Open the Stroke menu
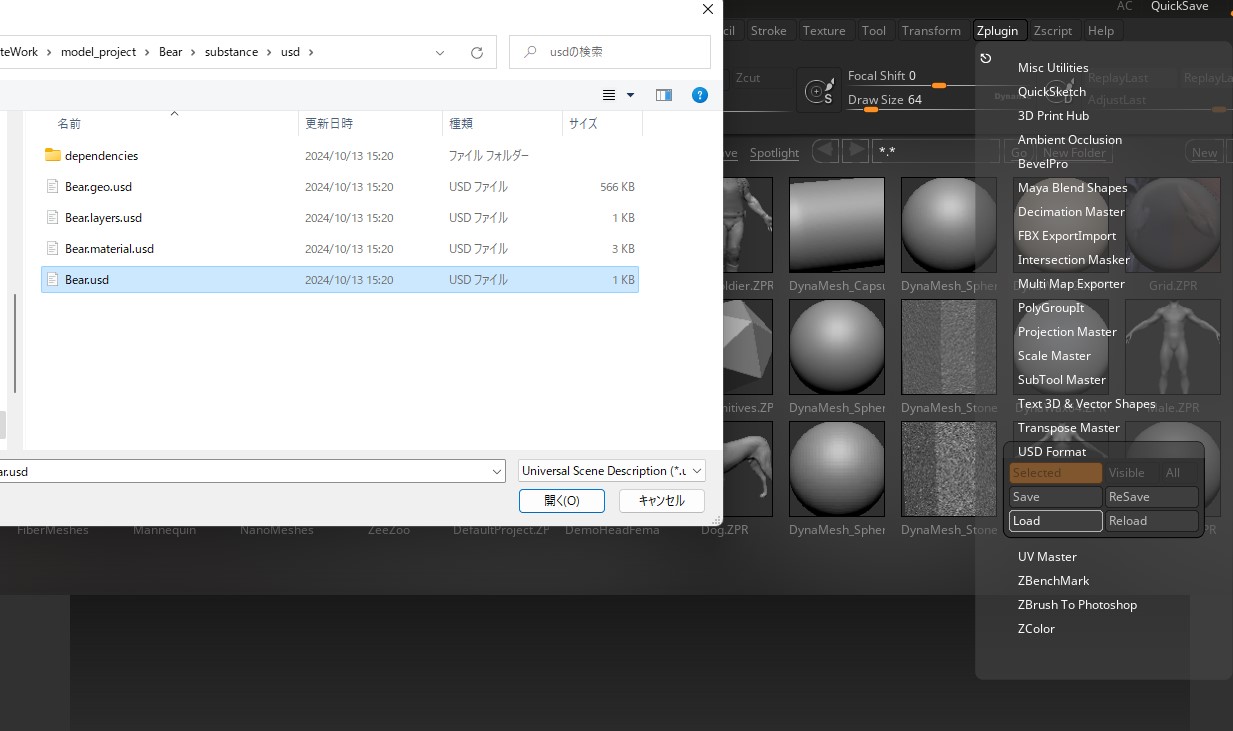This screenshot has height=731, width=1233. click(769, 31)
